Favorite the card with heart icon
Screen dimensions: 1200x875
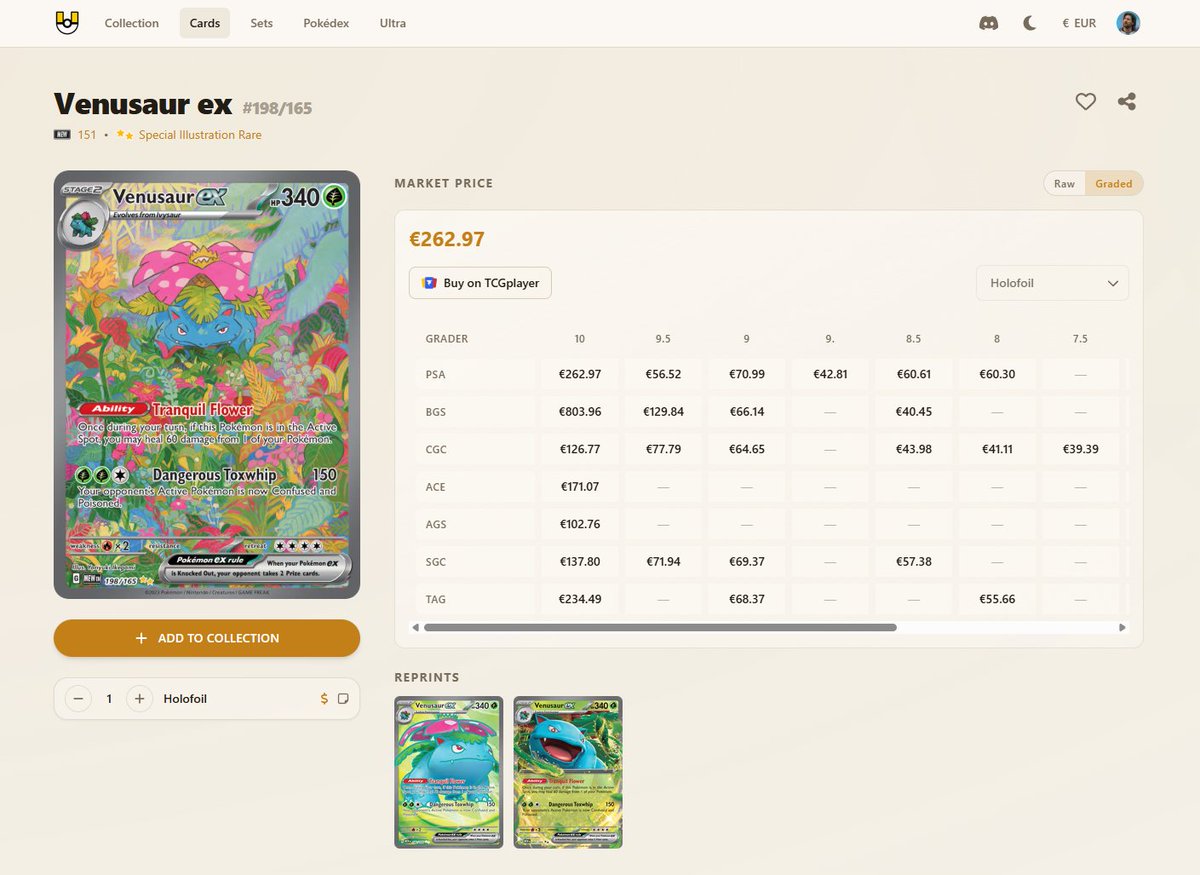point(1085,101)
